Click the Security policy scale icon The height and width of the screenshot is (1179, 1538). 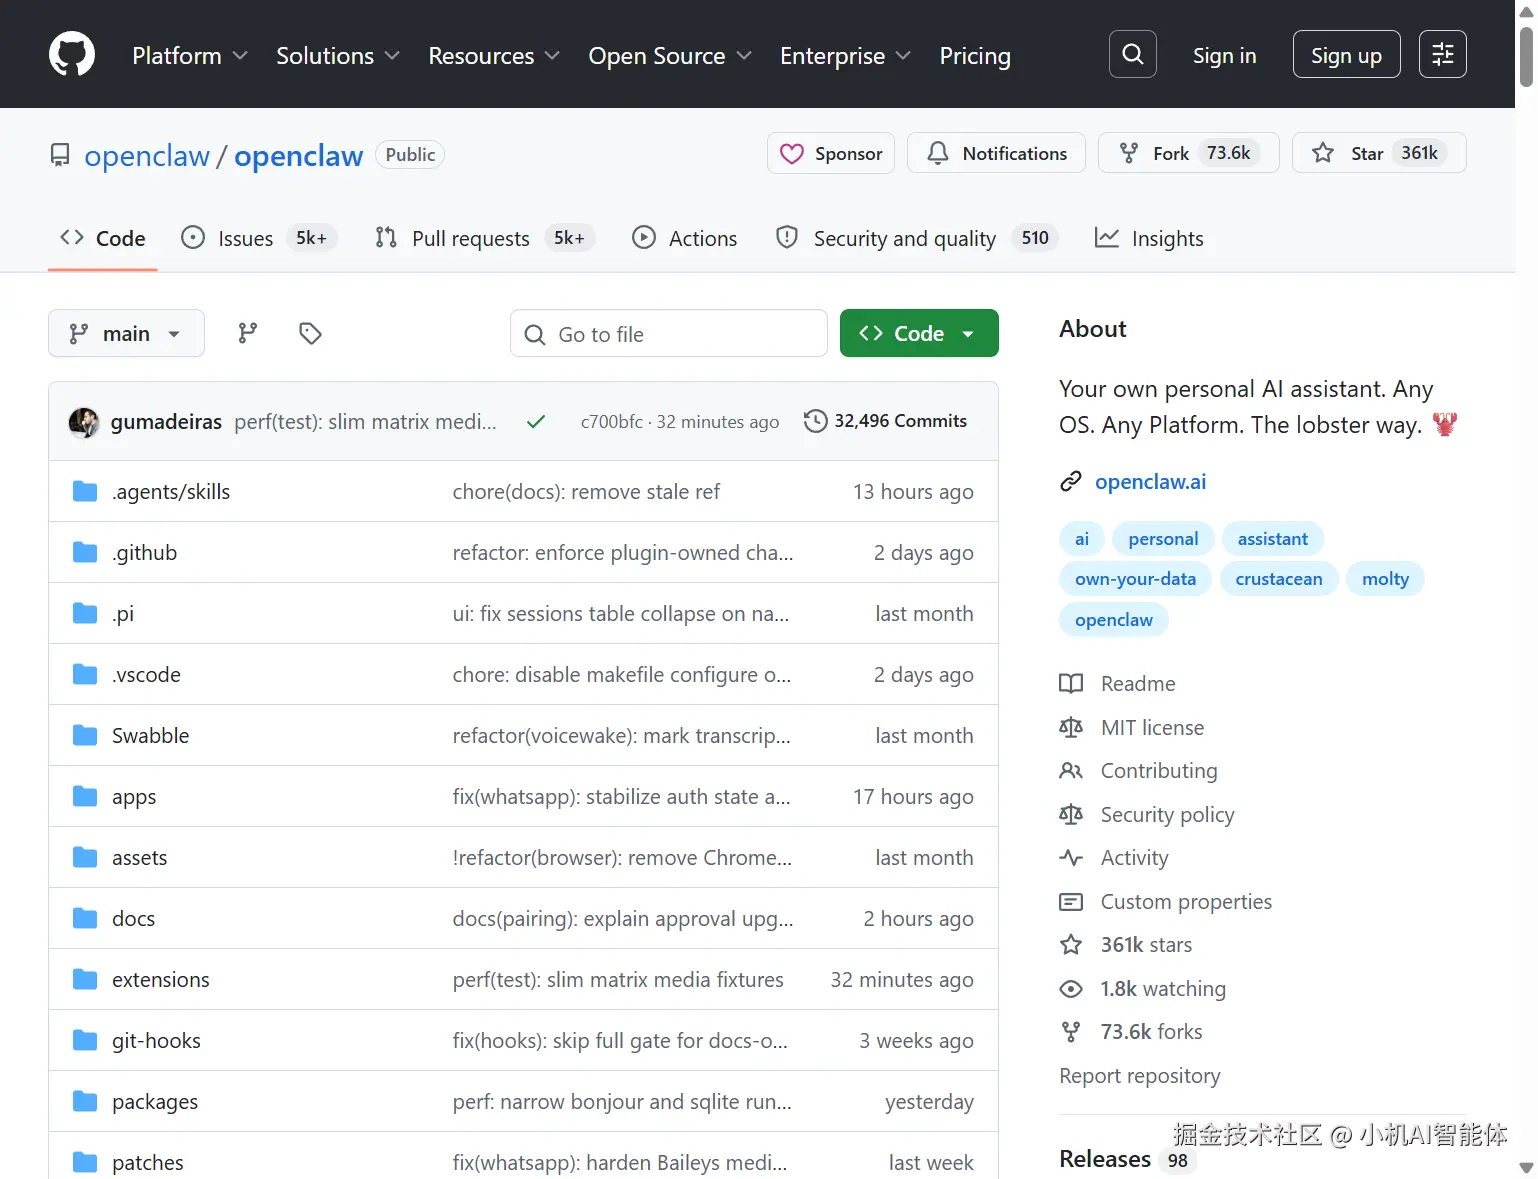(1071, 815)
